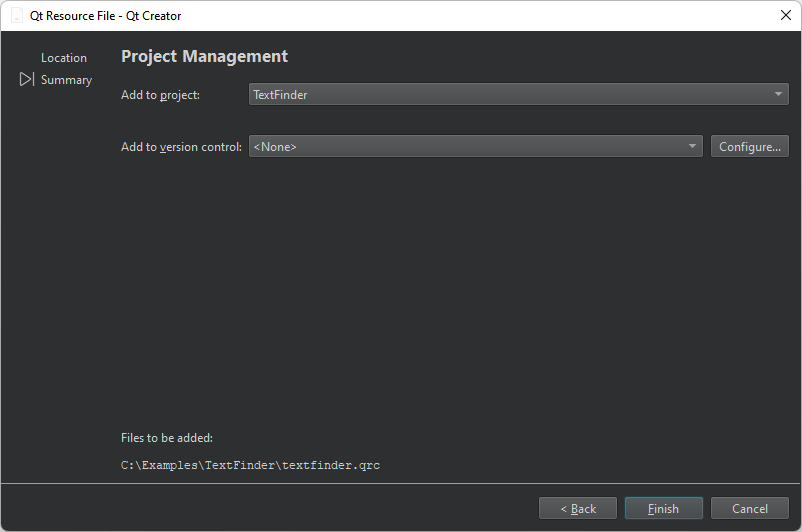
Task: Click the empty area below version control
Action: pos(450,290)
